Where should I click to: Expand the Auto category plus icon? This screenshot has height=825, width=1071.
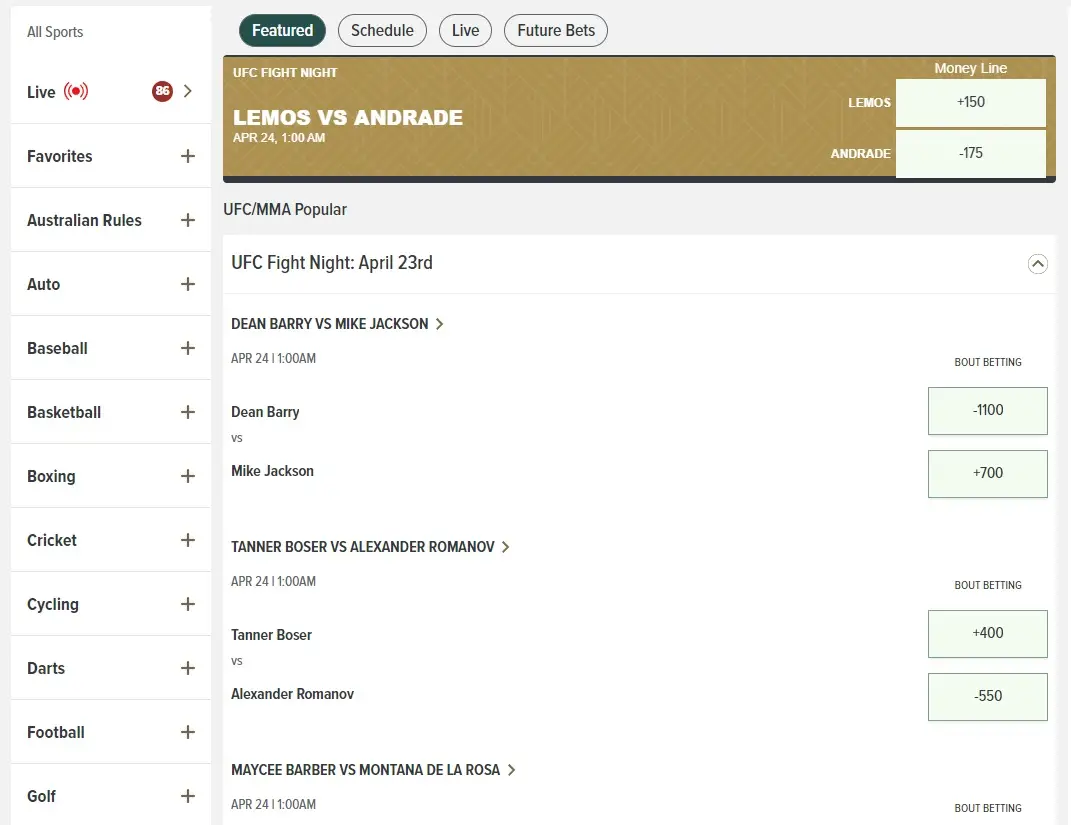click(x=188, y=284)
